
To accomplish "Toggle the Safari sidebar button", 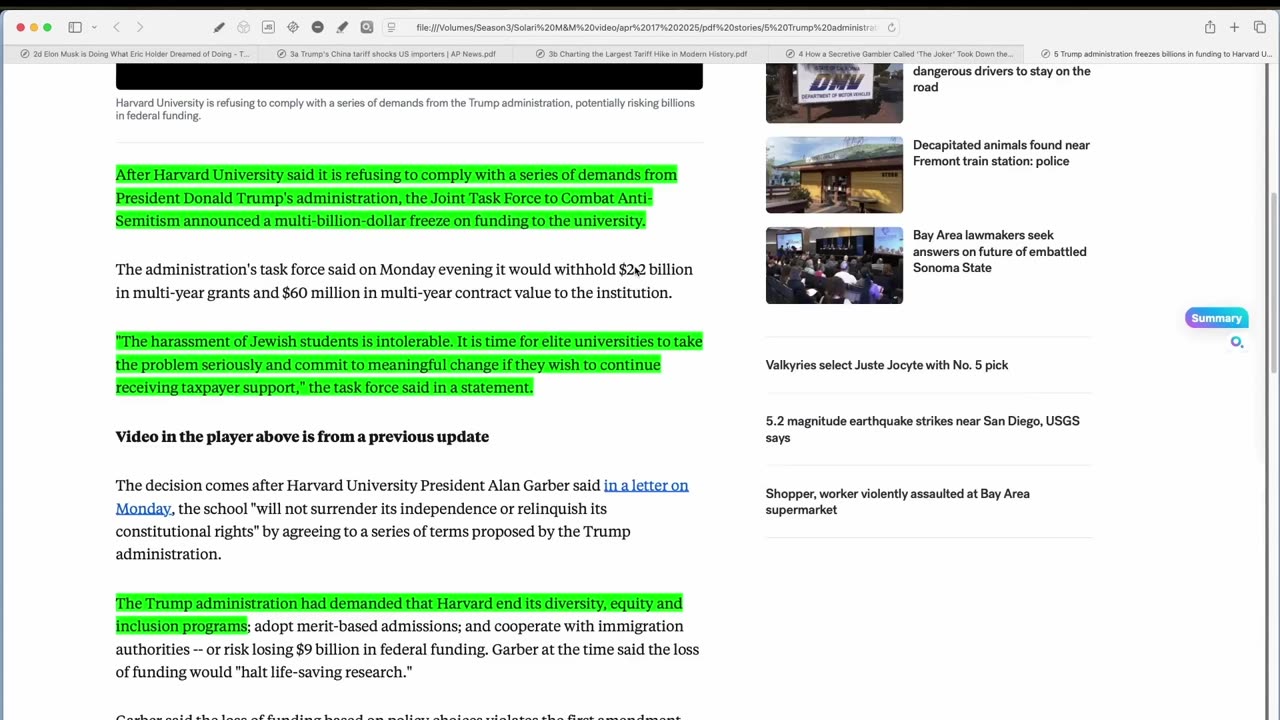I will pyautogui.click(x=75, y=27).
